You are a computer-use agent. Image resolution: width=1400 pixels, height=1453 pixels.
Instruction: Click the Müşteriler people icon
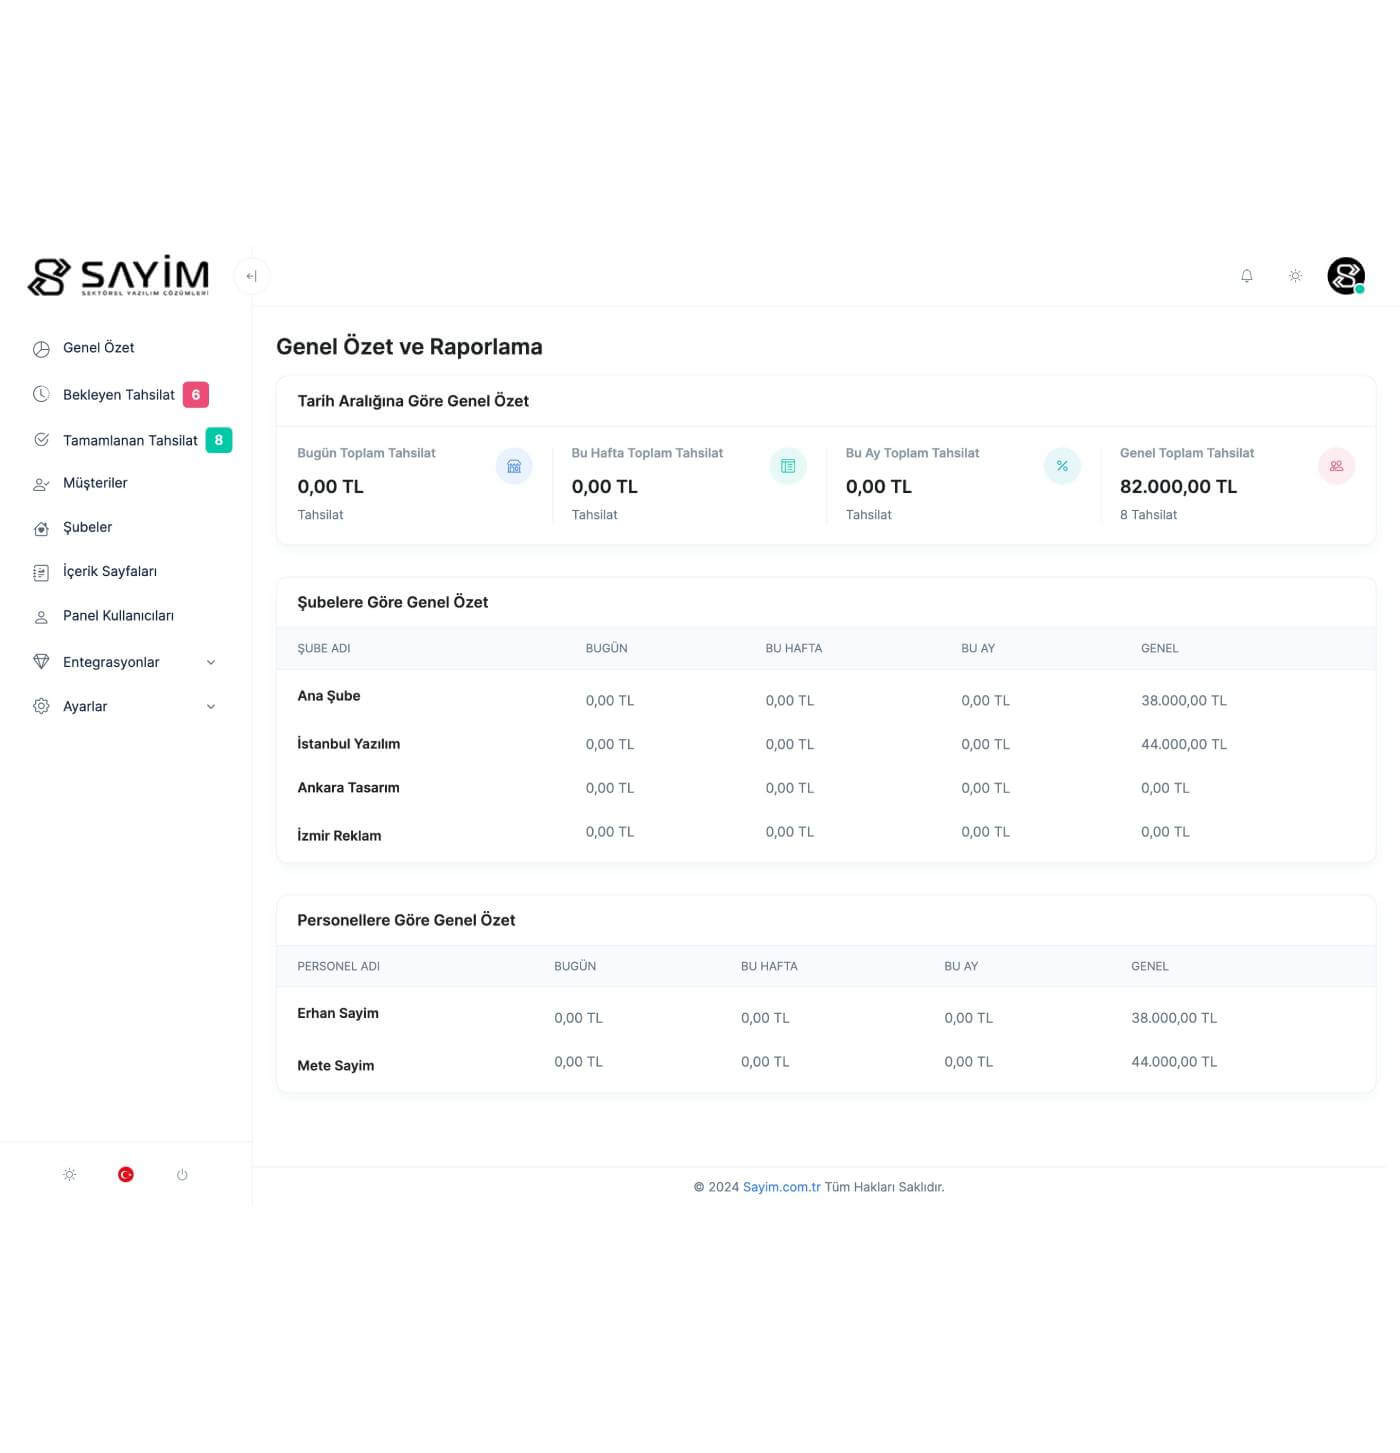[41, 484]
